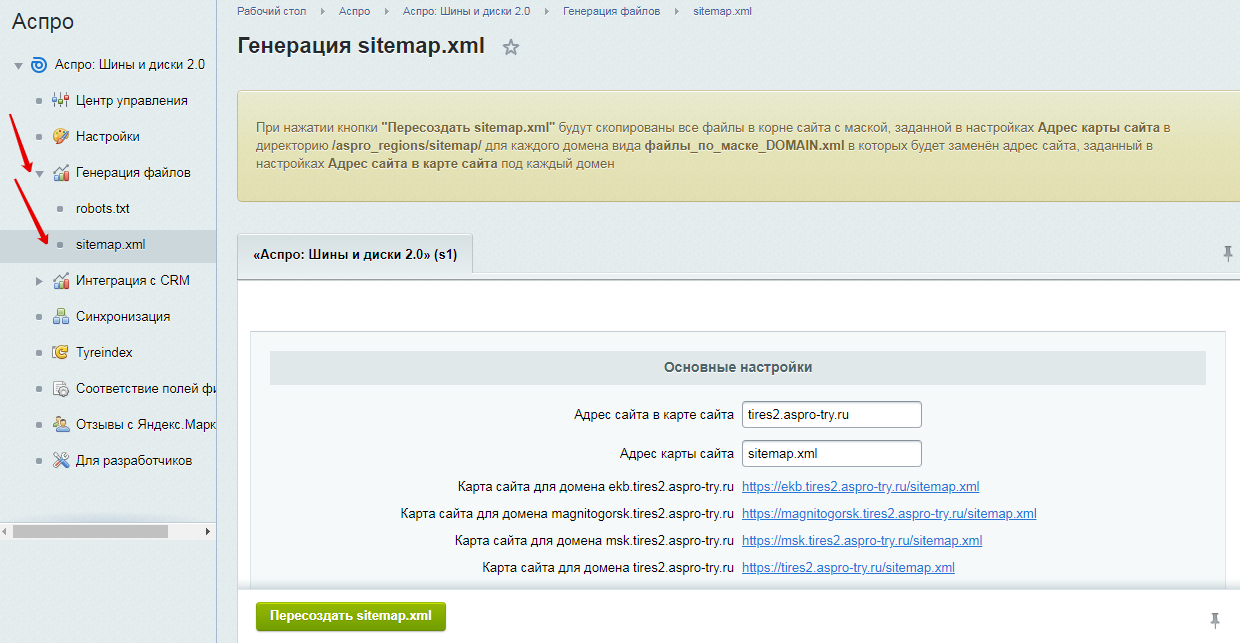Pin the tab panel with top pin icon
Image resolution: width=1240 pixels, height=643 pixels.
point(1228,254)
